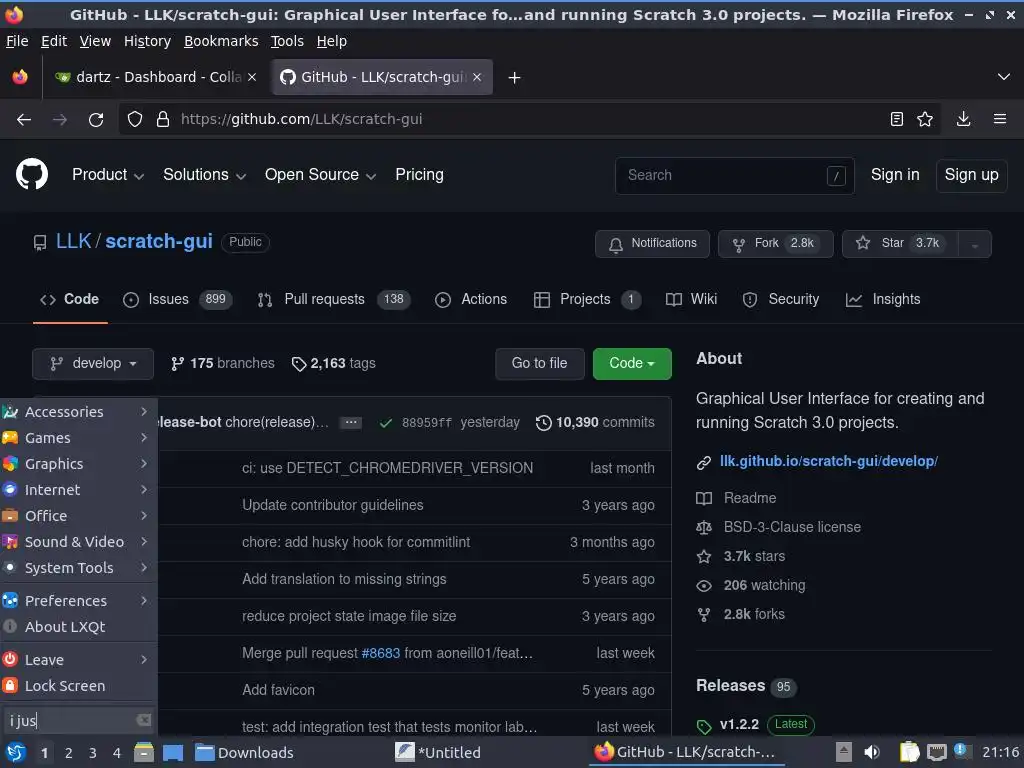Image resolution: width=1024 pixels, height=768 pixels.
Task: Open the Tools menu
Action: coord(287,41)
